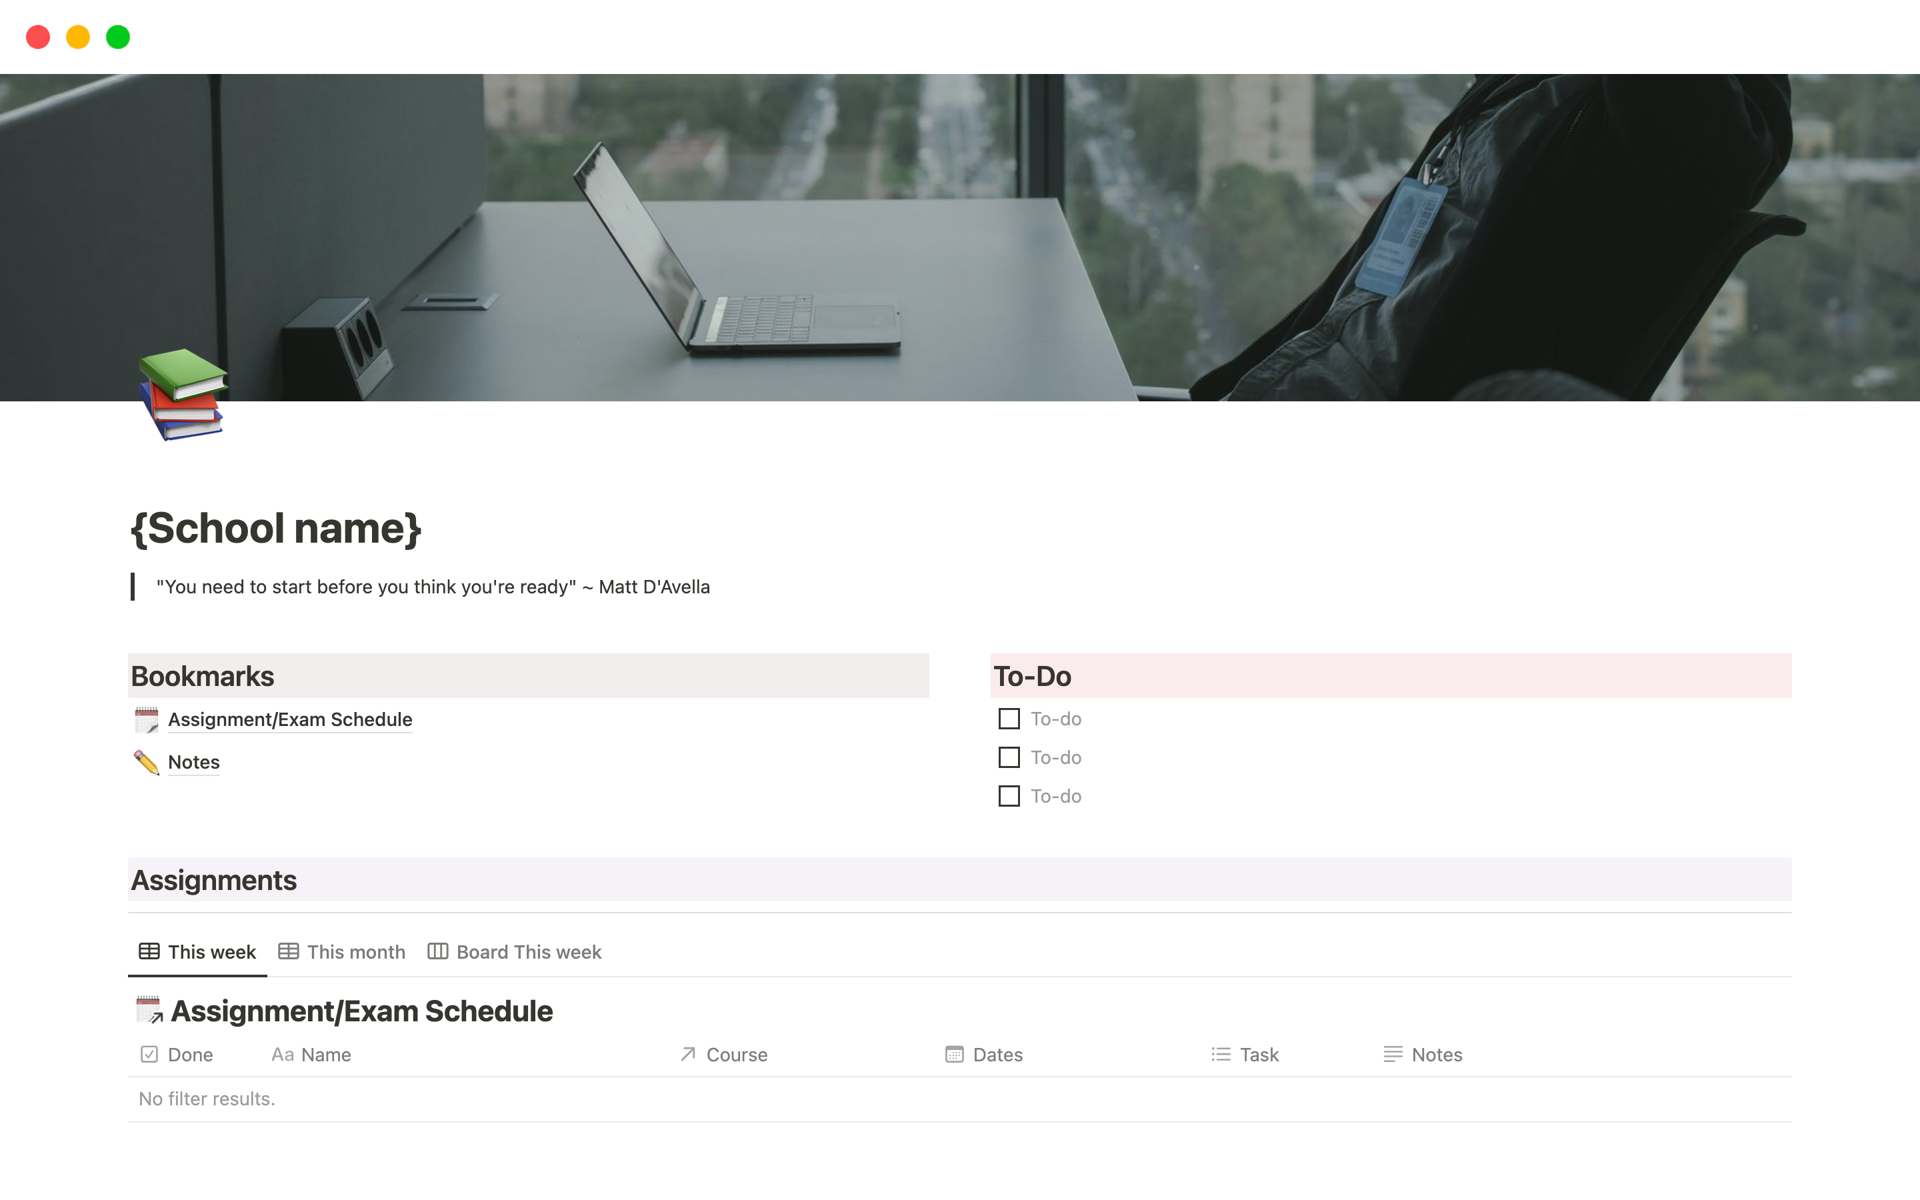1920x1200 pixels.
Task: Toggle the third To-Do checkbox
Action: [1008, 795]
